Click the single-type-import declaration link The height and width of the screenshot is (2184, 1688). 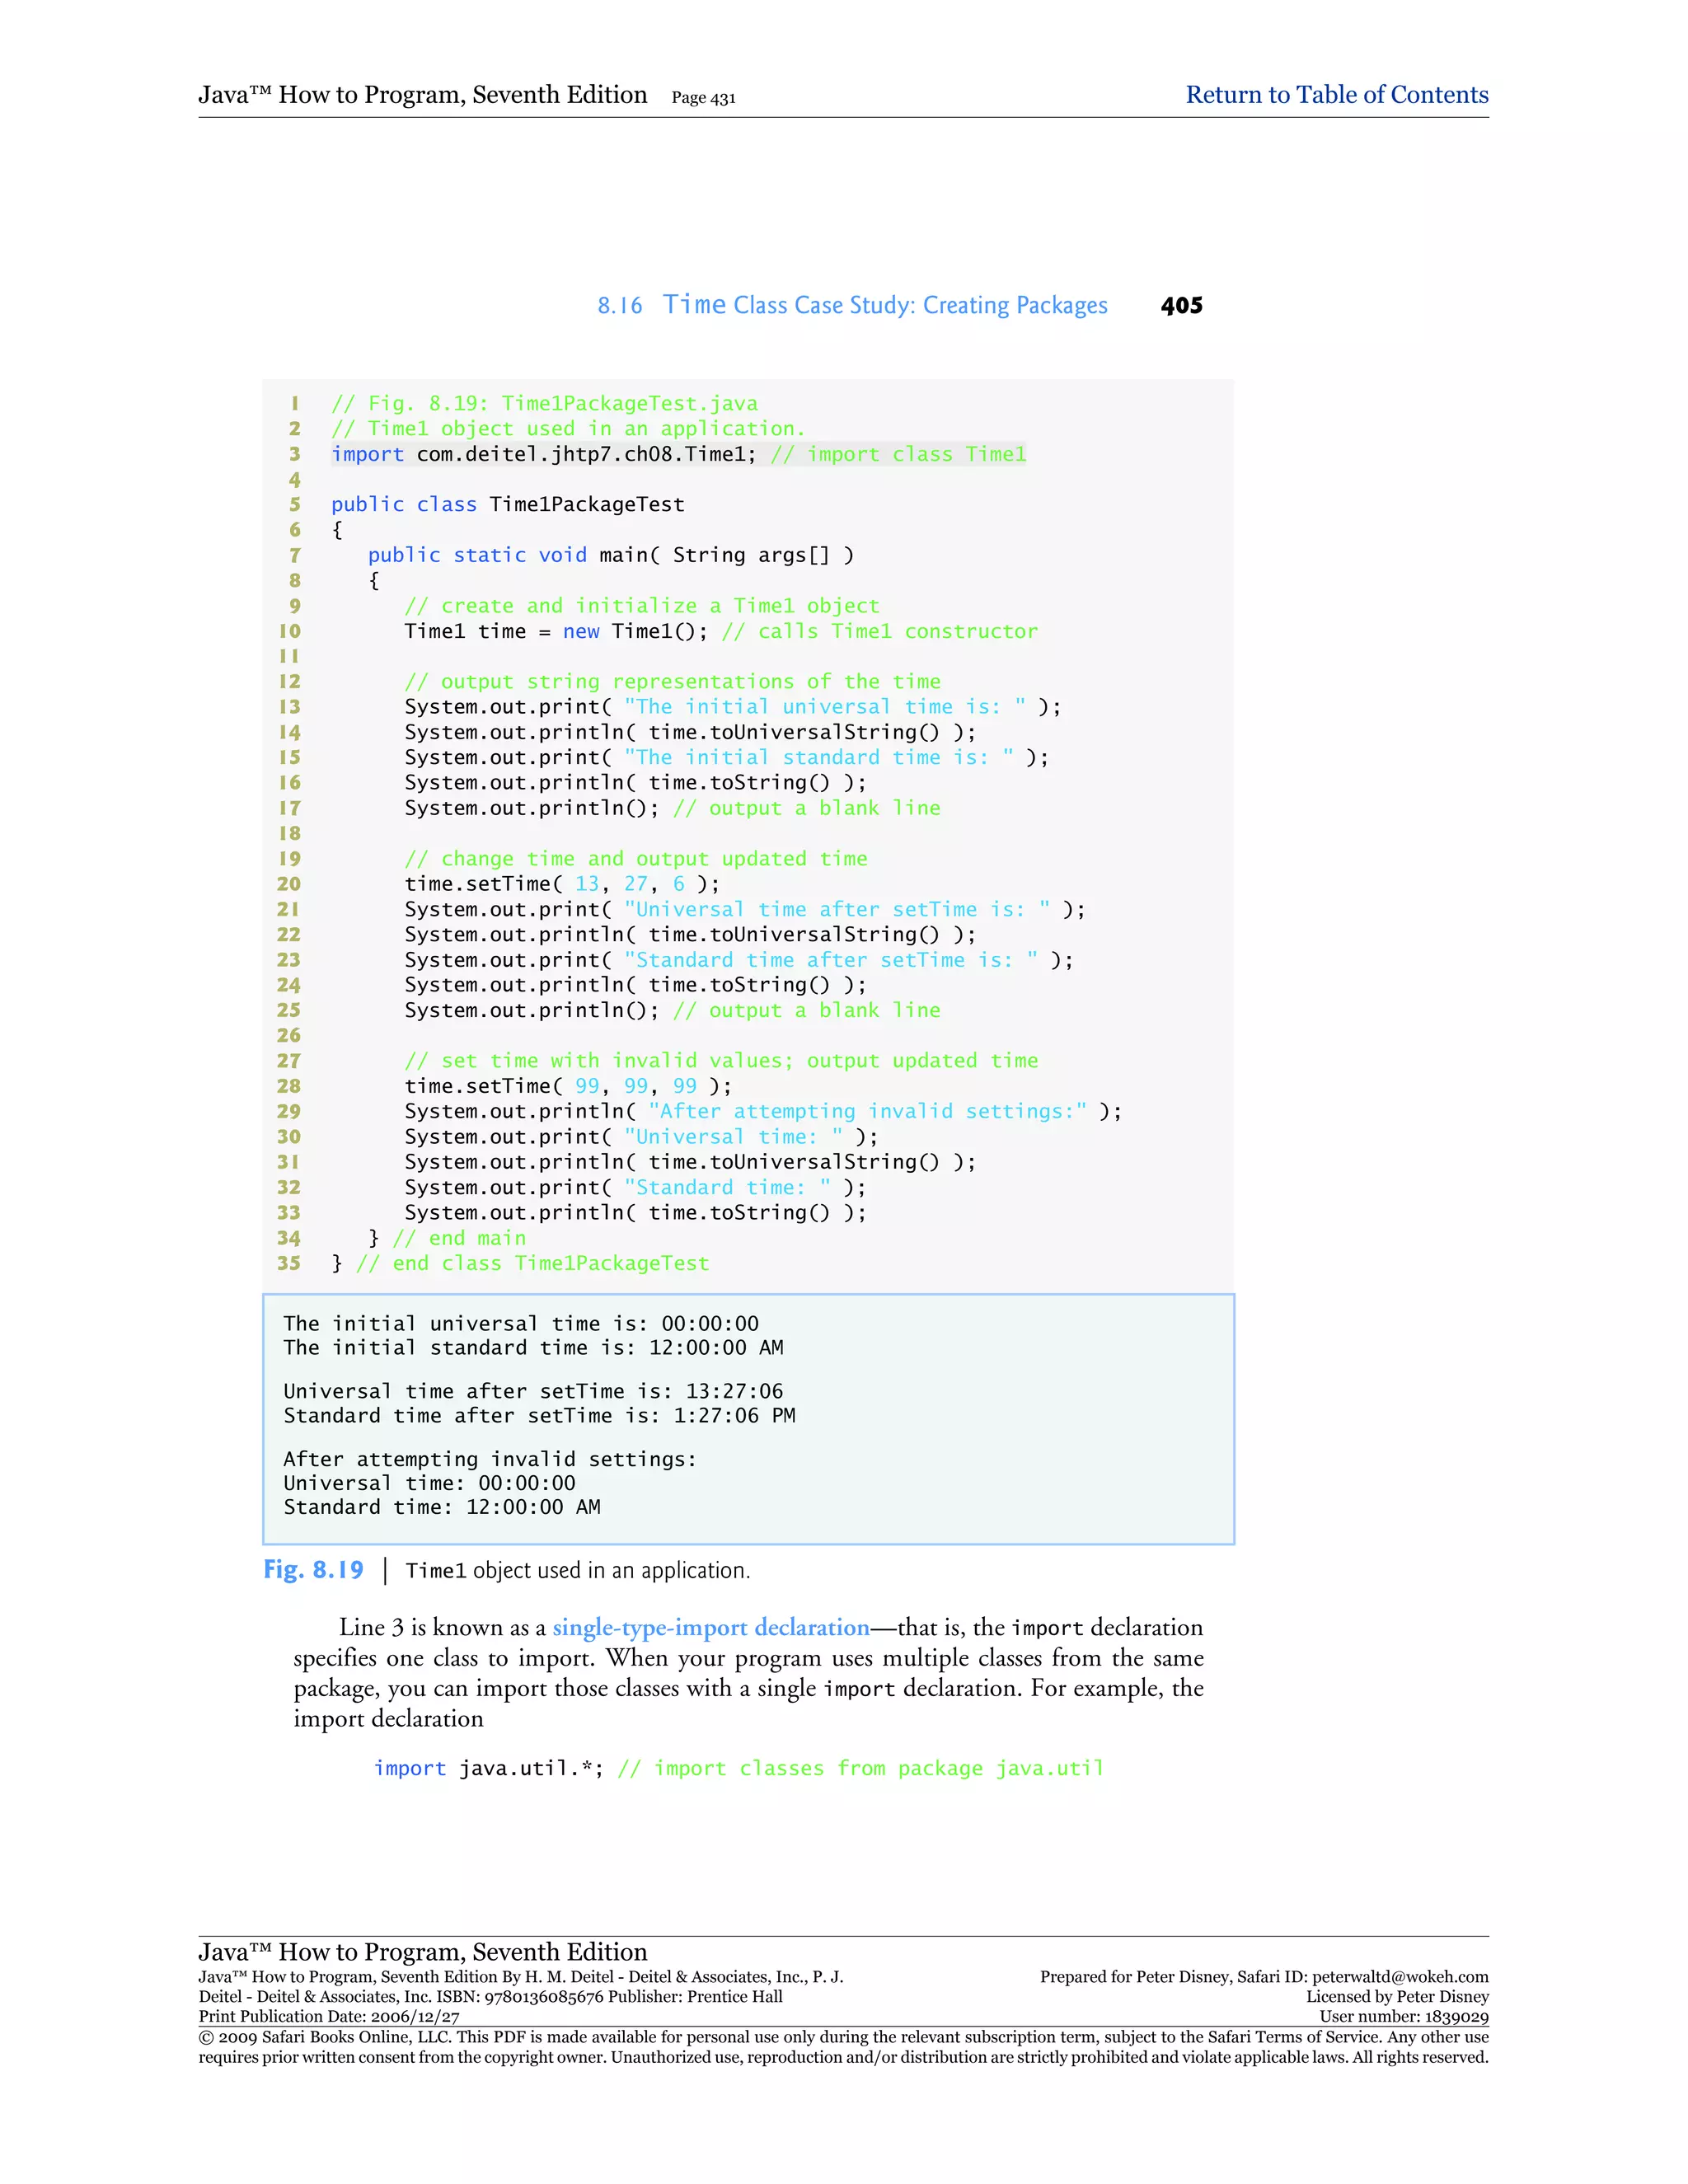click(711, 1627)
